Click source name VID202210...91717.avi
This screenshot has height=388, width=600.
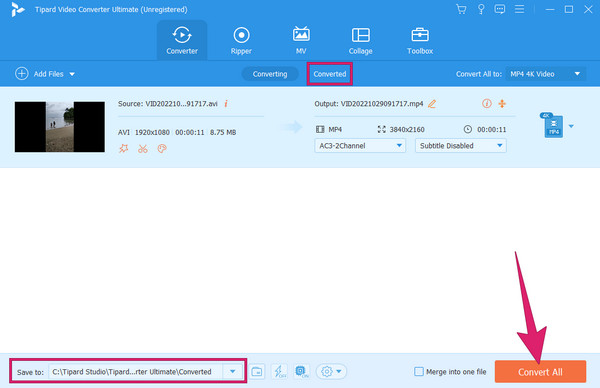coord(181,104)
